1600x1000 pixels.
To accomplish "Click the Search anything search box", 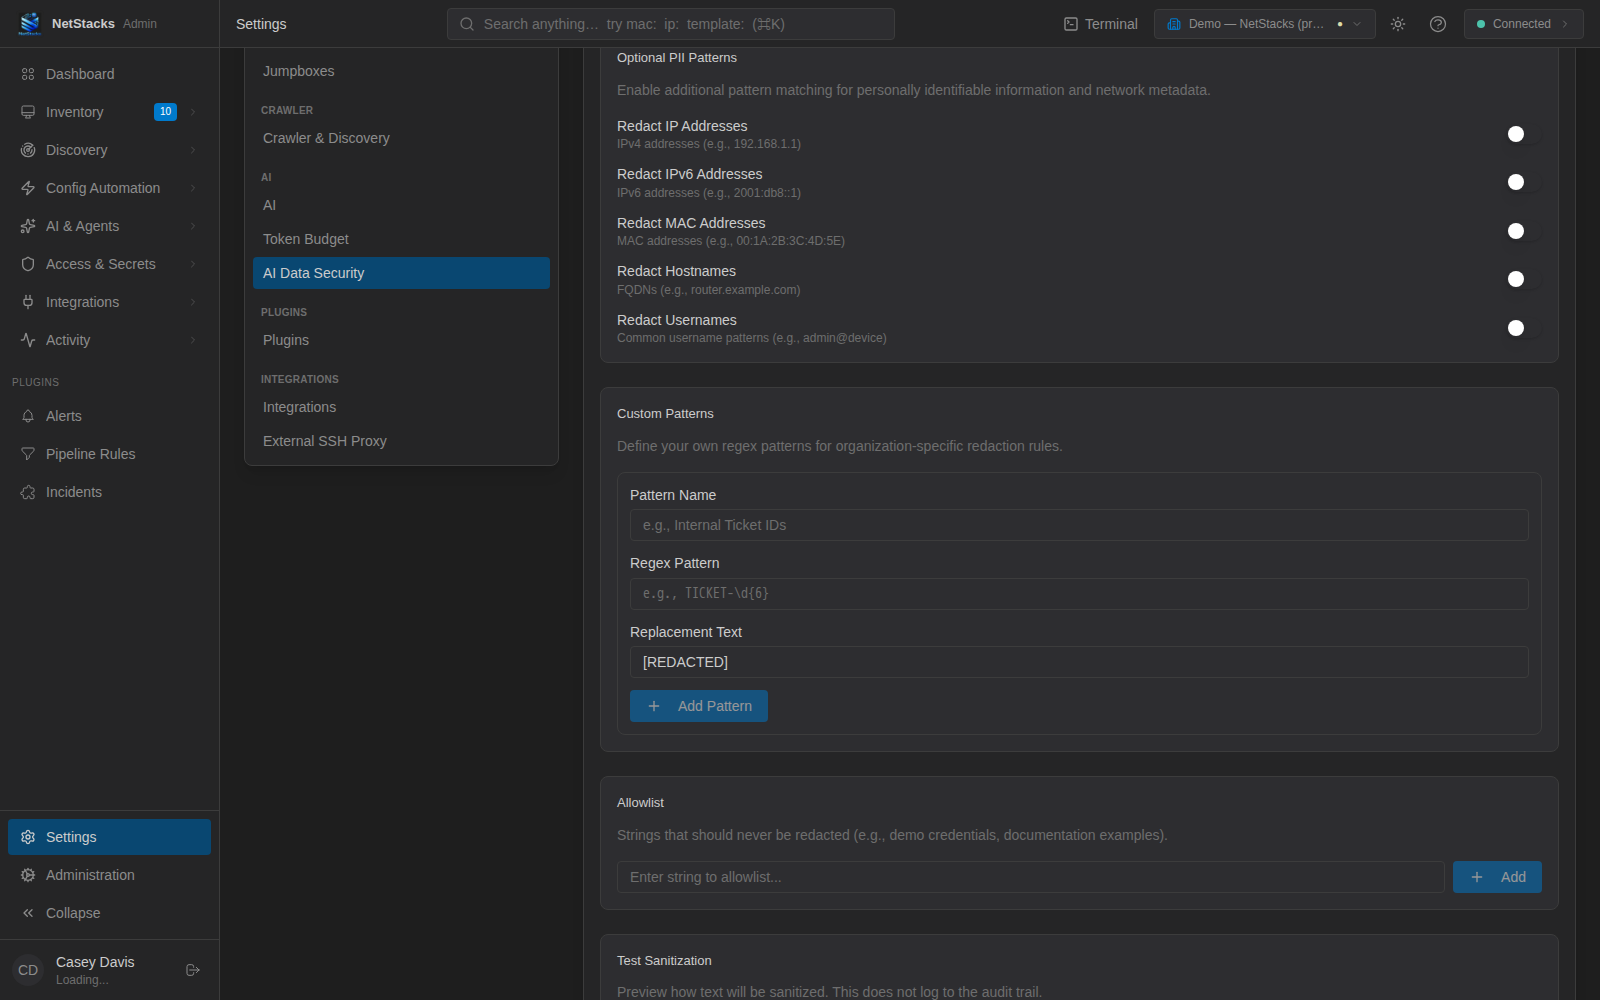I will coord(670,24).
